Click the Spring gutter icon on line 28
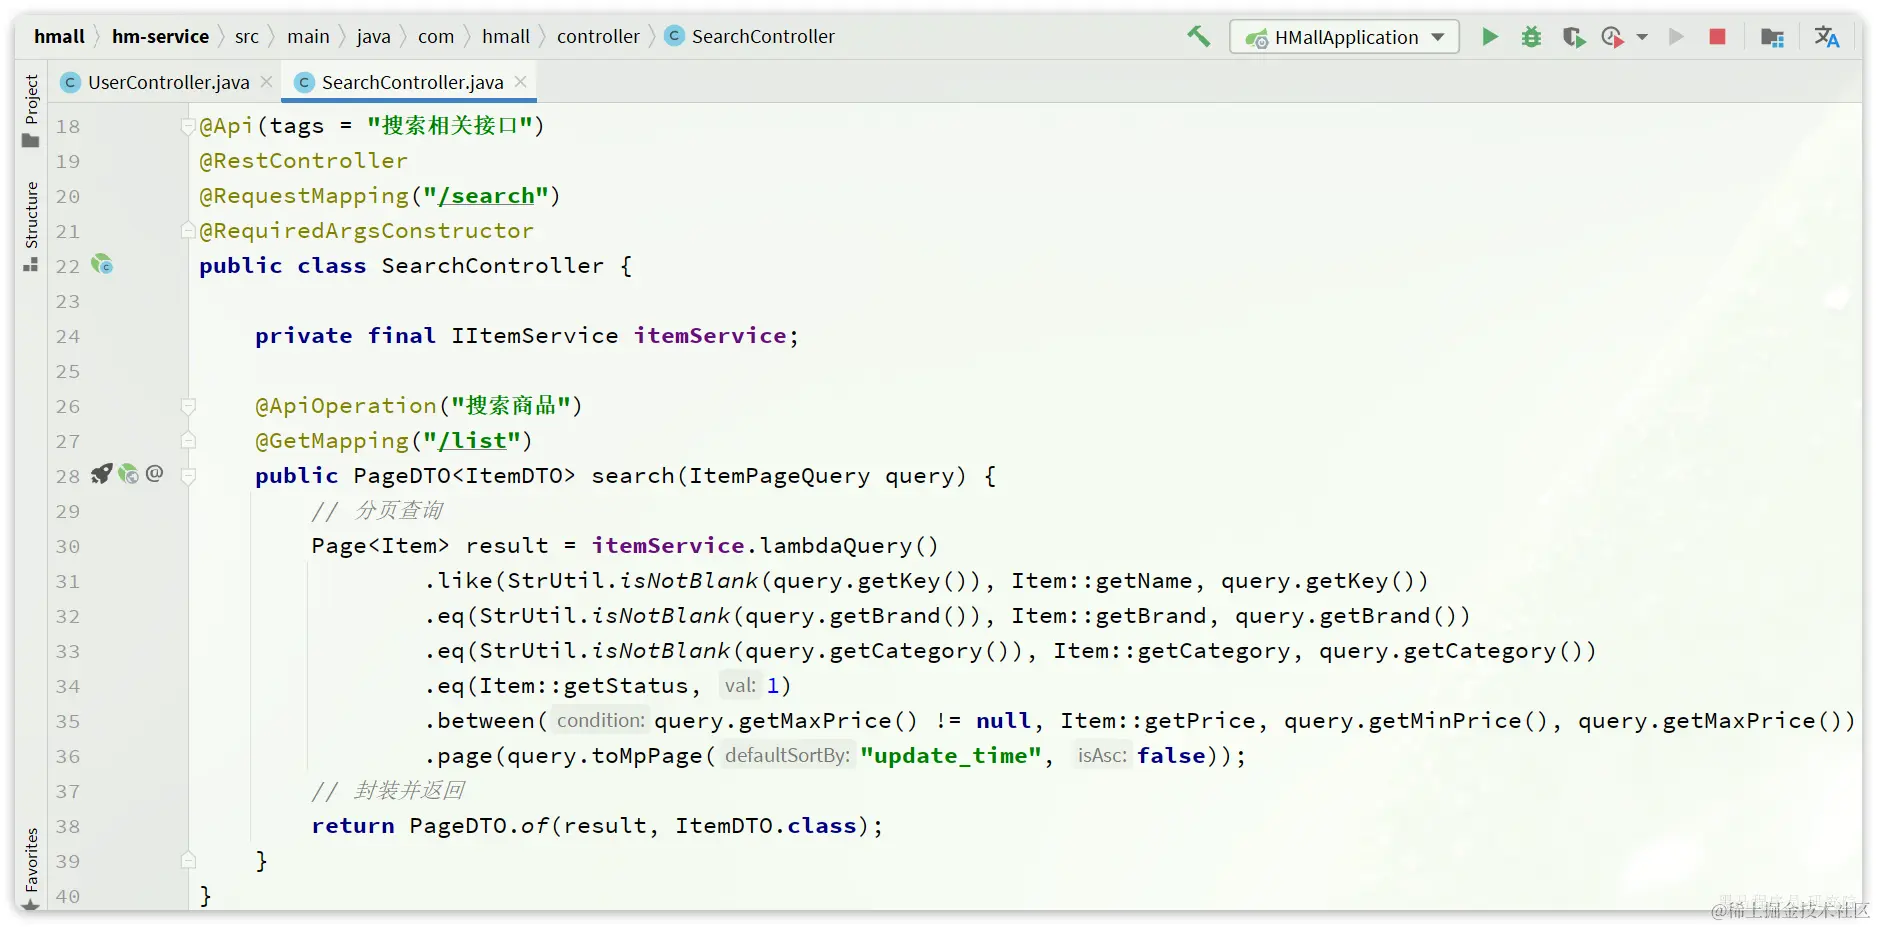The width and height of the screenshot is (1877, 927). (128, 474)
